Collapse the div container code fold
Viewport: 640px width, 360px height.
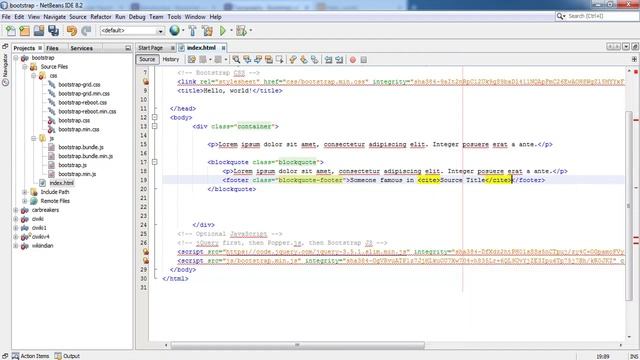click(x=155, y=127)
